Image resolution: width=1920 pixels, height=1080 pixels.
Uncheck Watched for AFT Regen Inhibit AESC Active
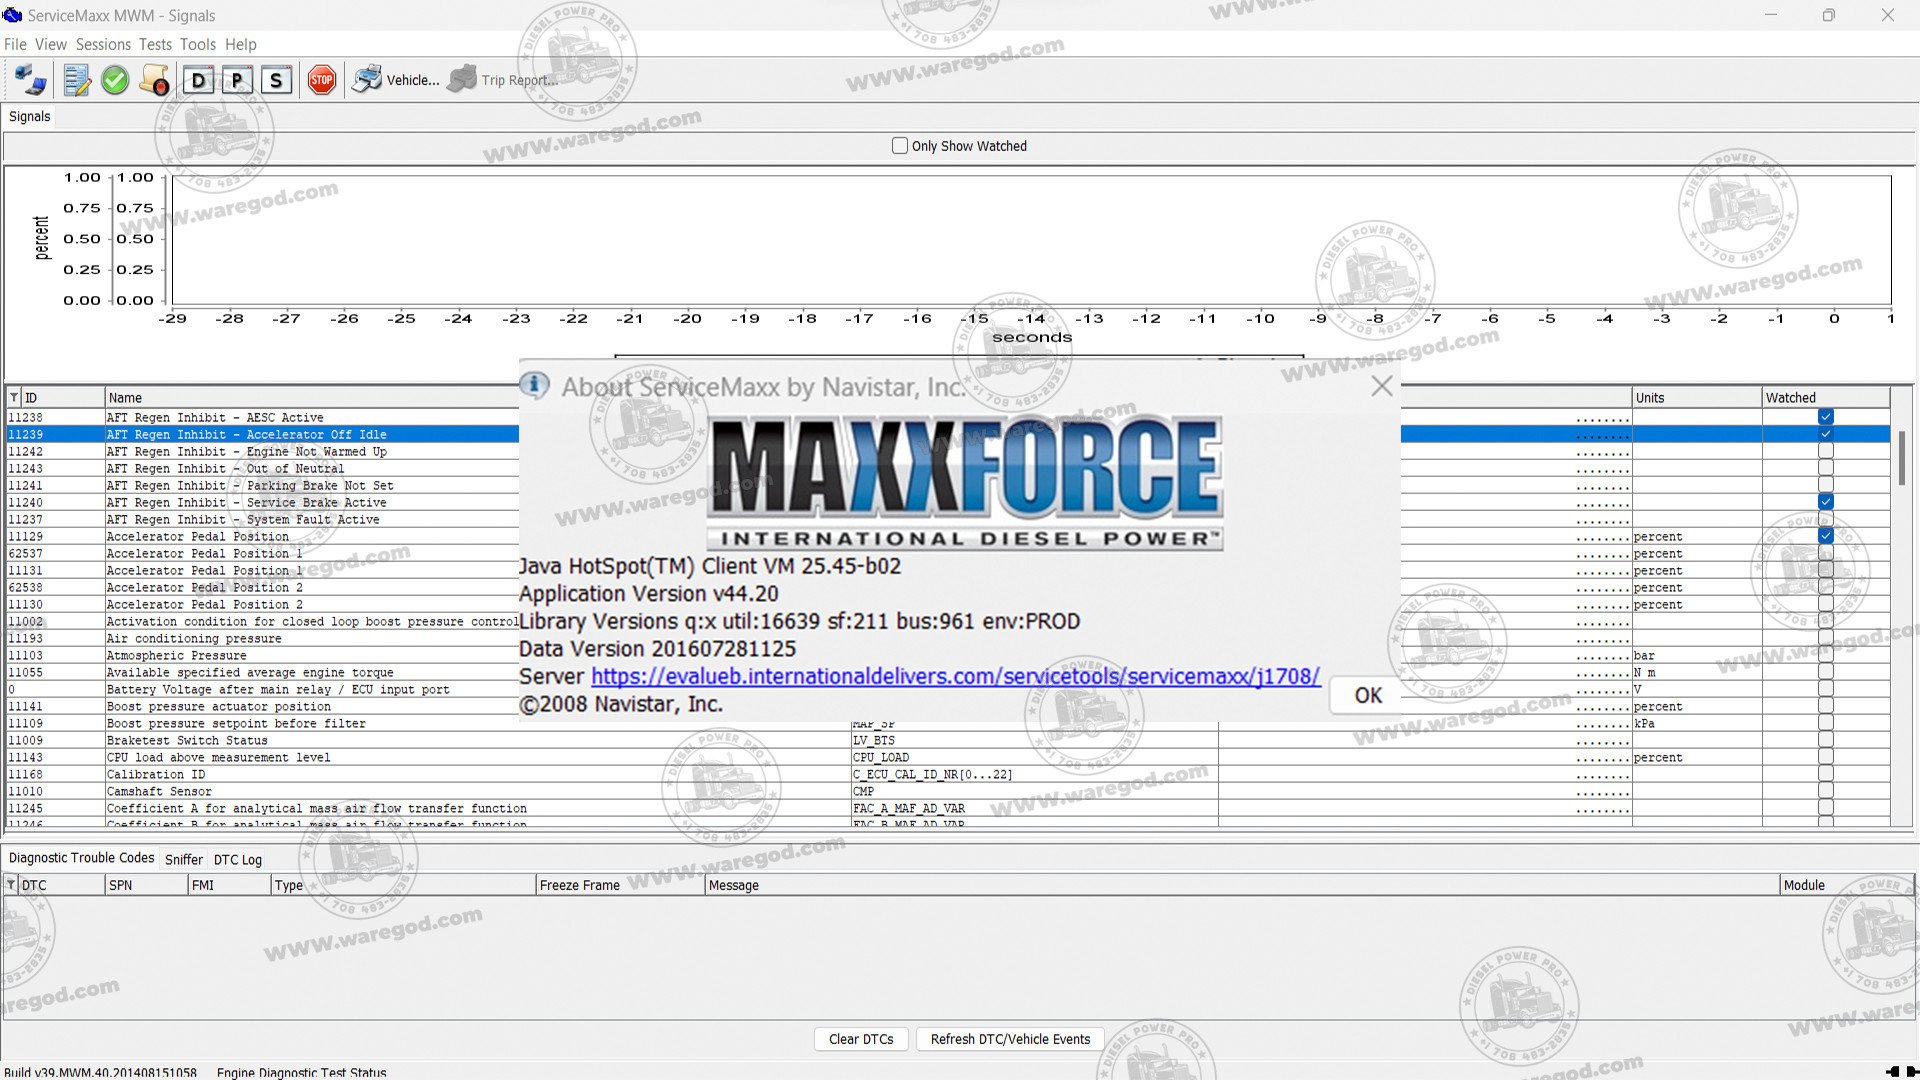tap(1825, 417)
